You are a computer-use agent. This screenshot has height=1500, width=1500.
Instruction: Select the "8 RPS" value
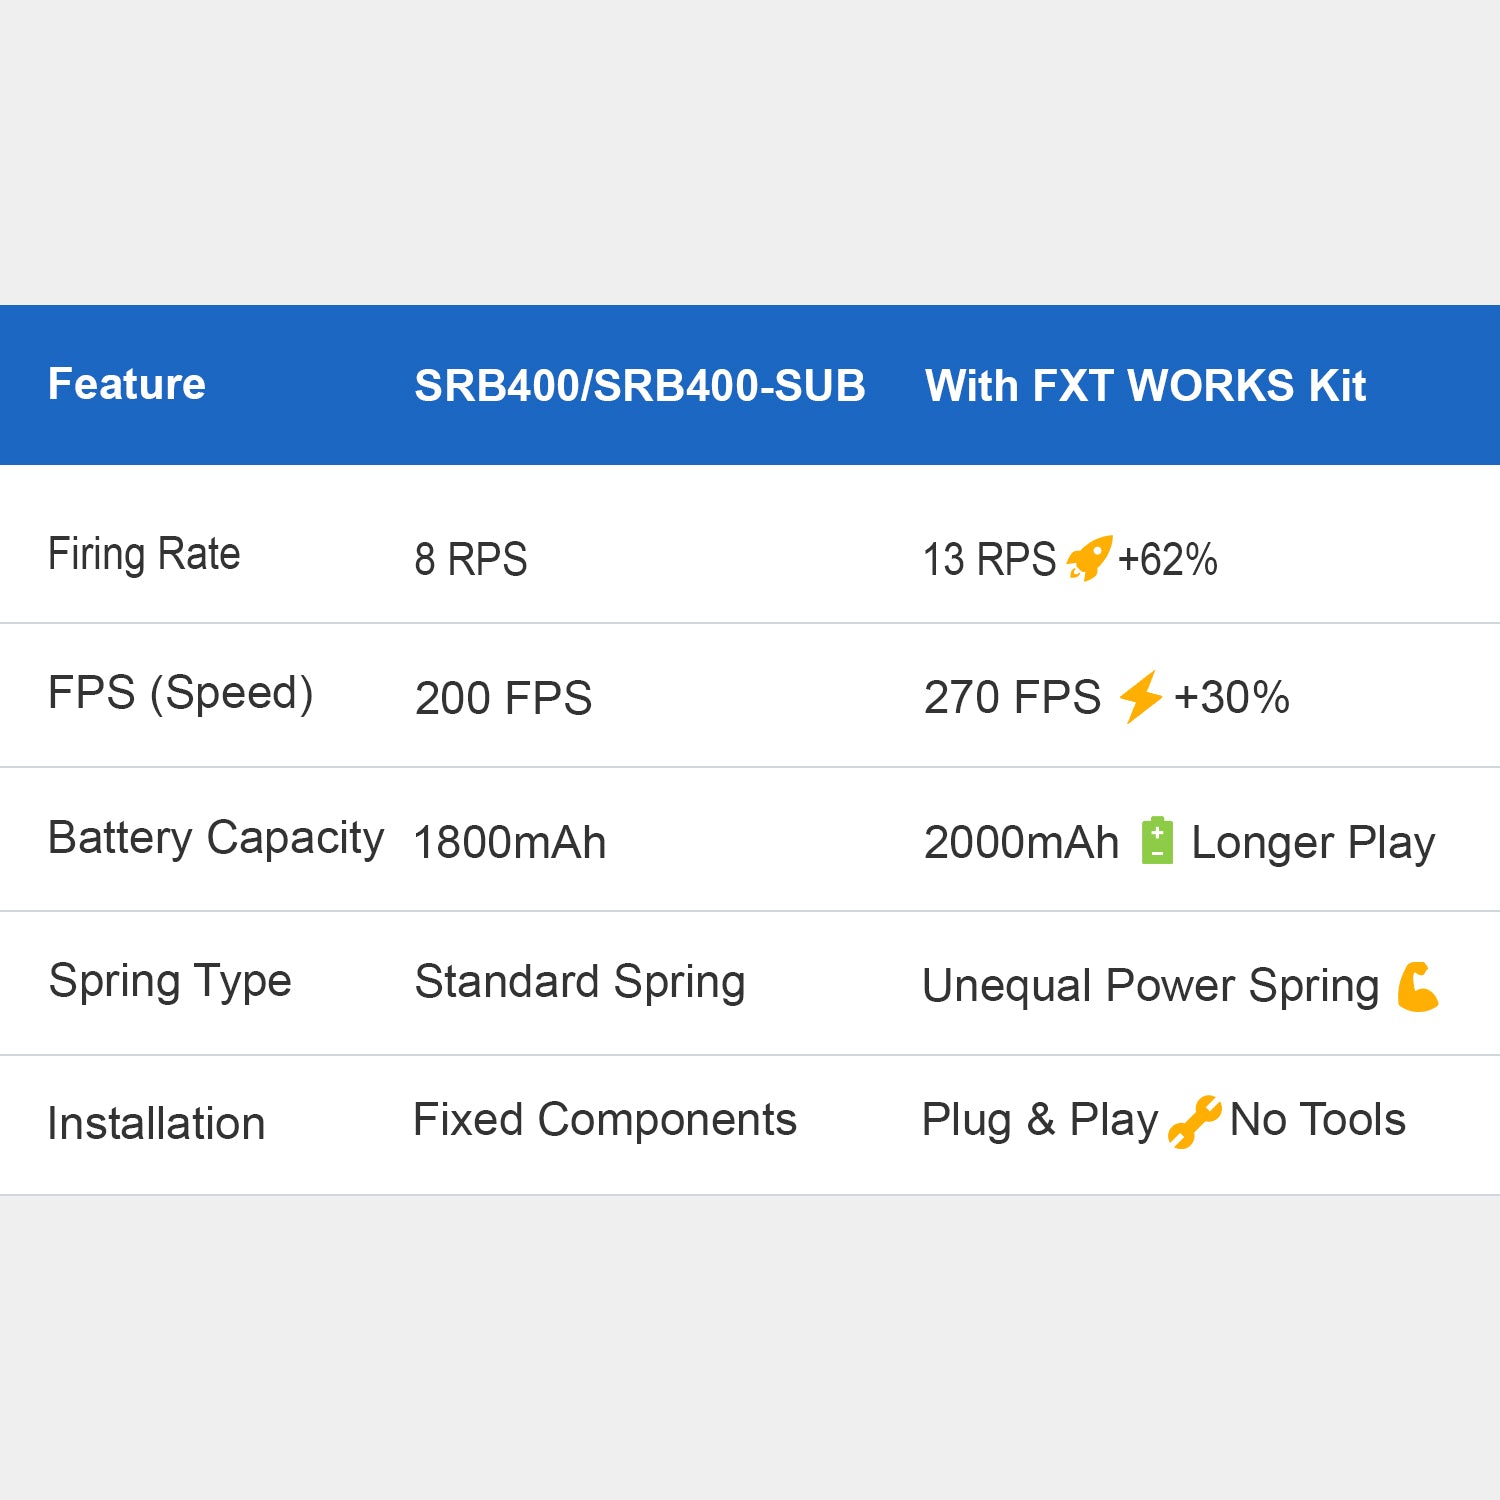(470, 559)
